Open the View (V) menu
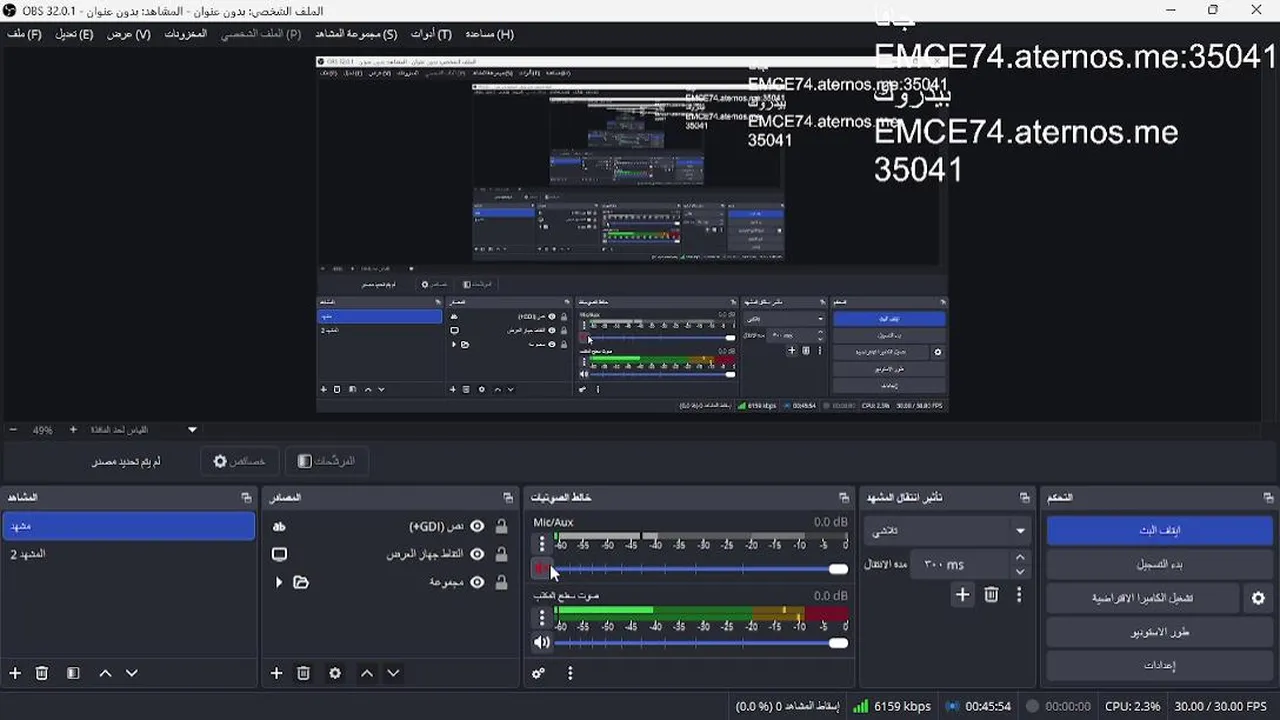 pos(129,34)
